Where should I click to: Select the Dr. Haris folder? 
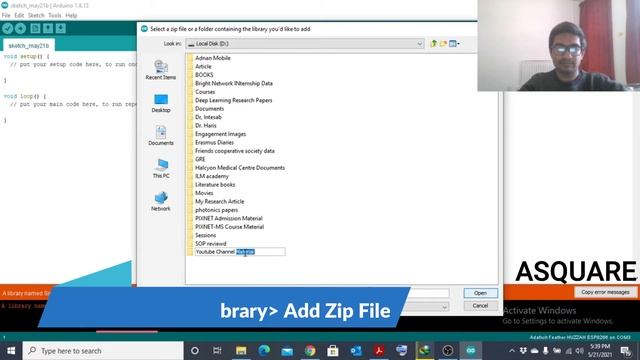click(x=205, y=125)
